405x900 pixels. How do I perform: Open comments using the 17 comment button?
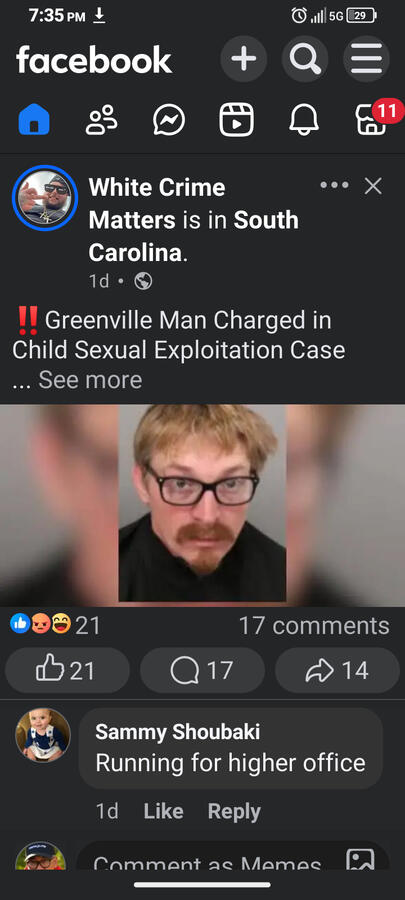point(202,670)
